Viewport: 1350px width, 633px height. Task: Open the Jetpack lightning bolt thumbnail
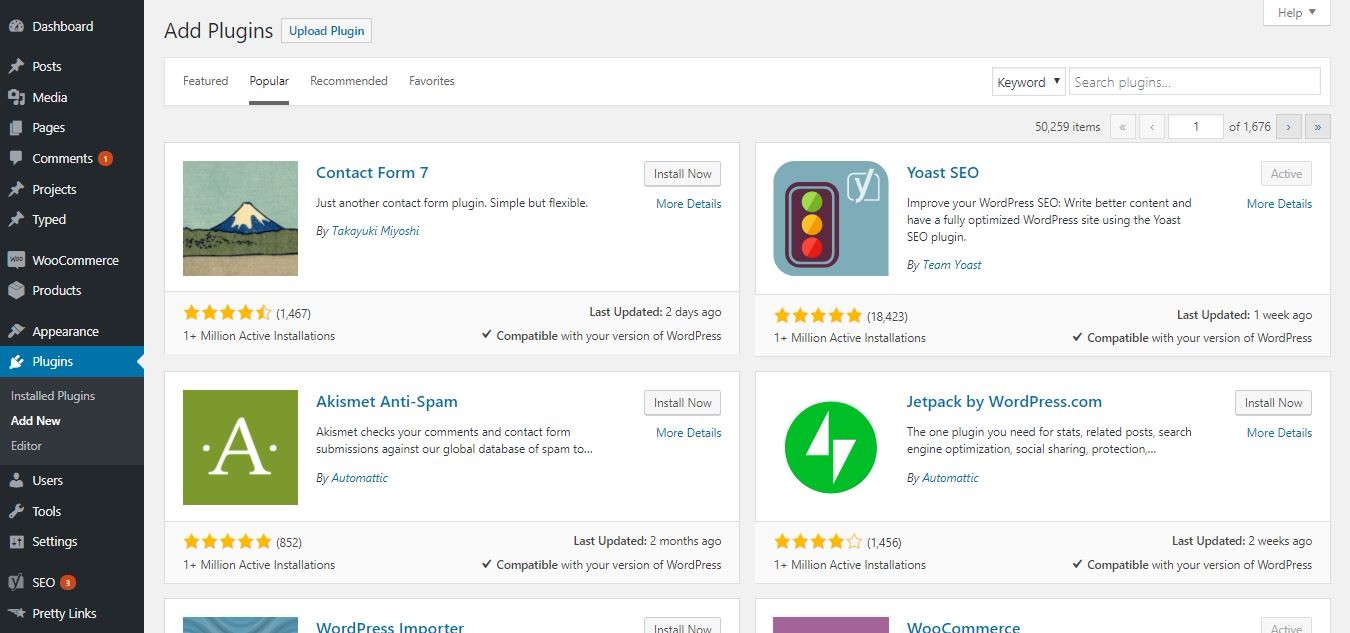pos(831,447)
